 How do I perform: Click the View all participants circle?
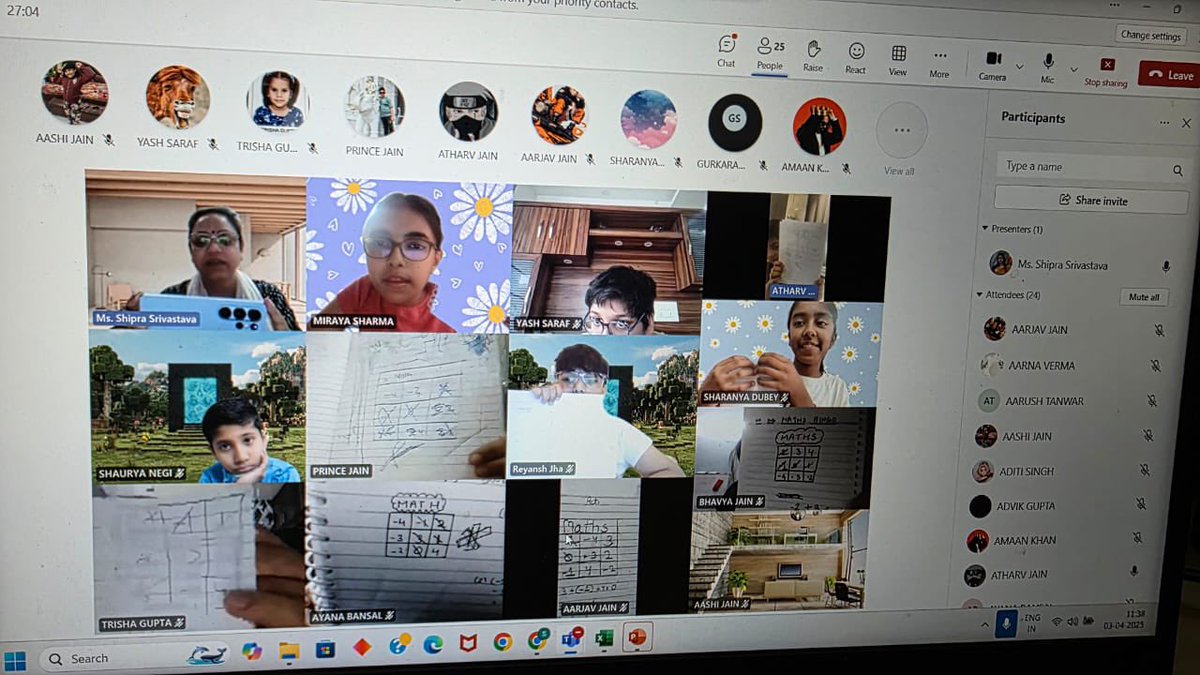point(901,131)
